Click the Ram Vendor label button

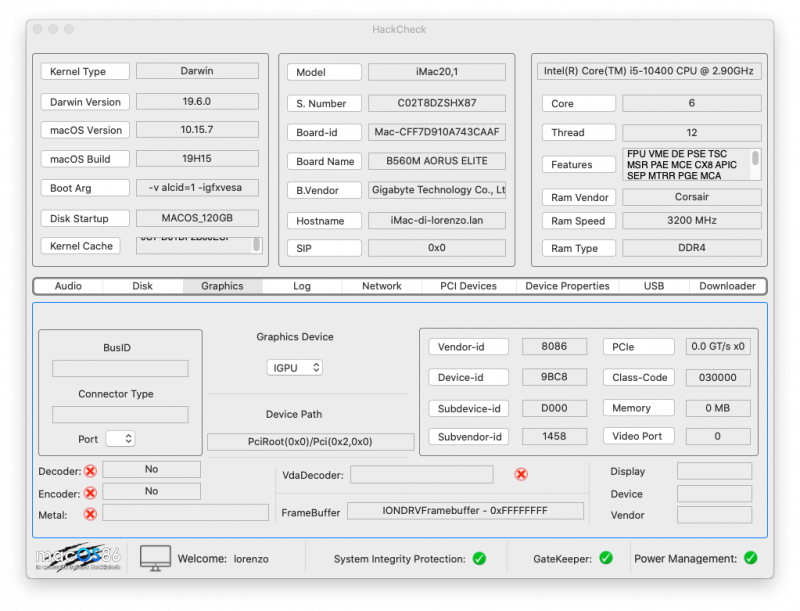point(579,197)
